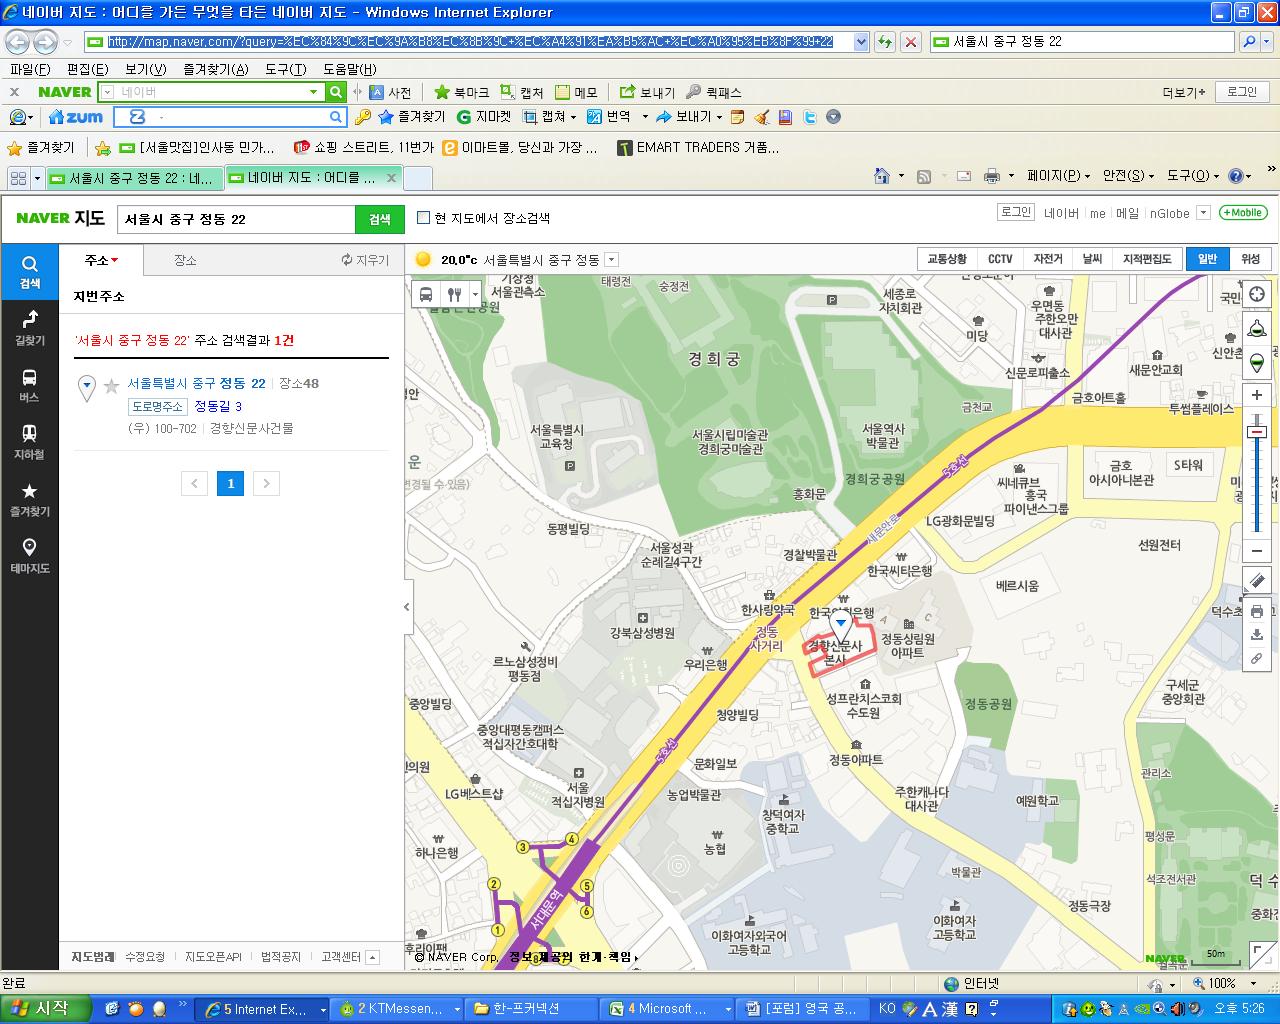
Task: Expand the 안전(S) command bar menu
Action: coord(1127,176)
